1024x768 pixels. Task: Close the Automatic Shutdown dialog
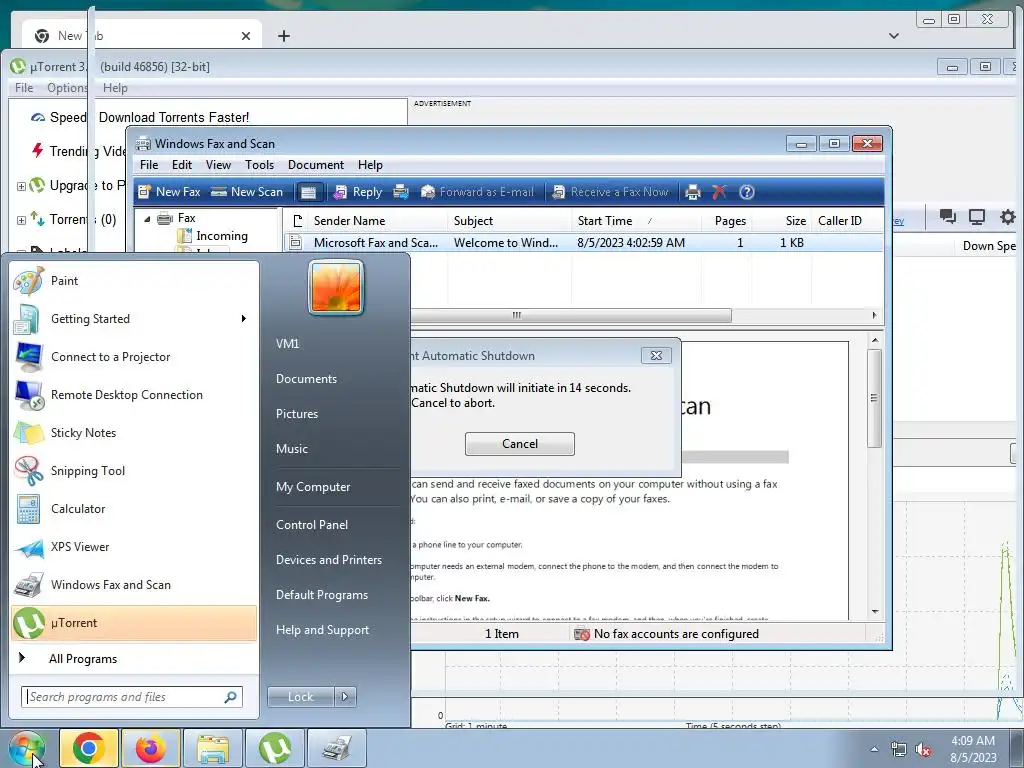[x=656, y=355]
